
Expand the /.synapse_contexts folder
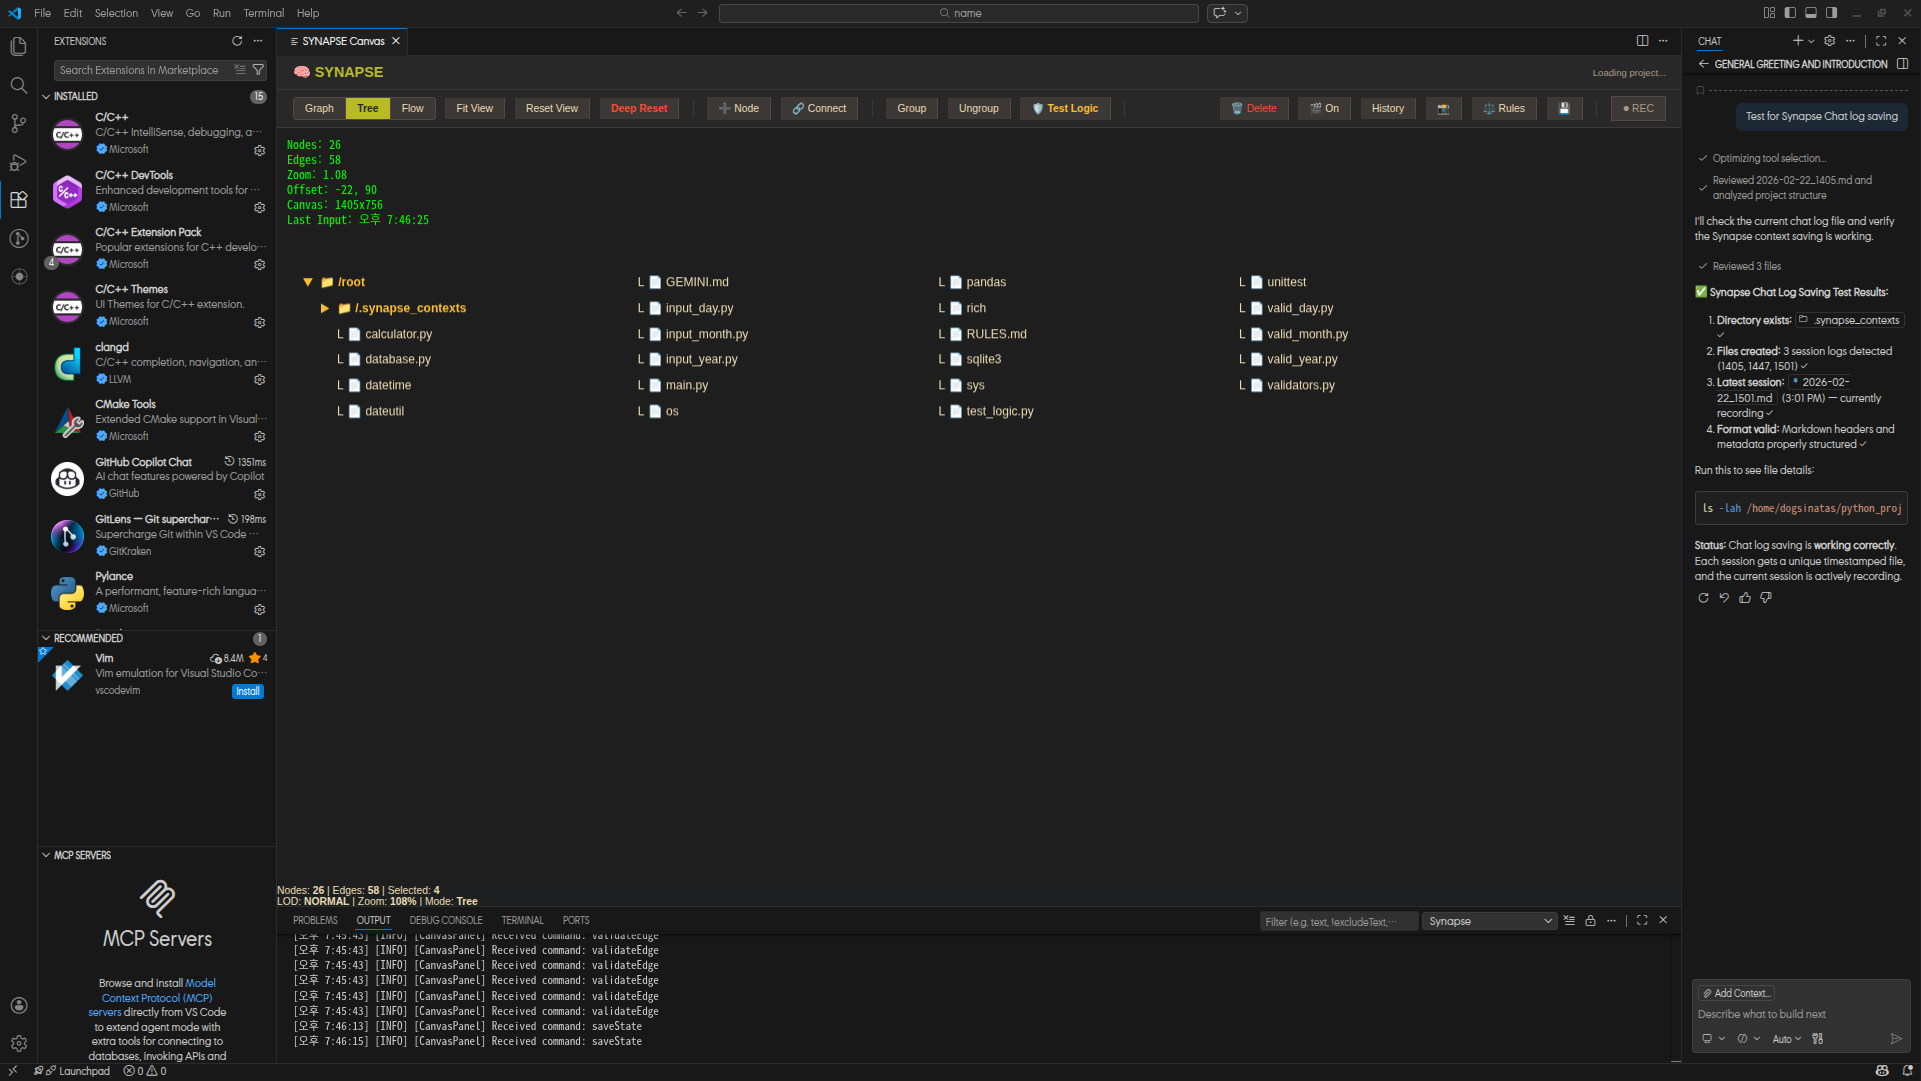(325, 308)
